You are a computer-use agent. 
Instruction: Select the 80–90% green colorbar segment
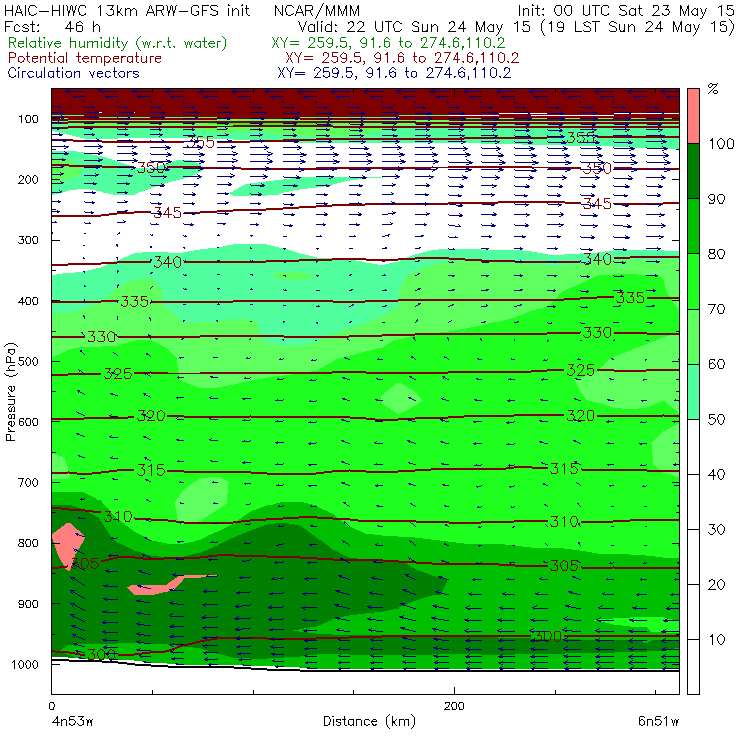pos(693,226)
